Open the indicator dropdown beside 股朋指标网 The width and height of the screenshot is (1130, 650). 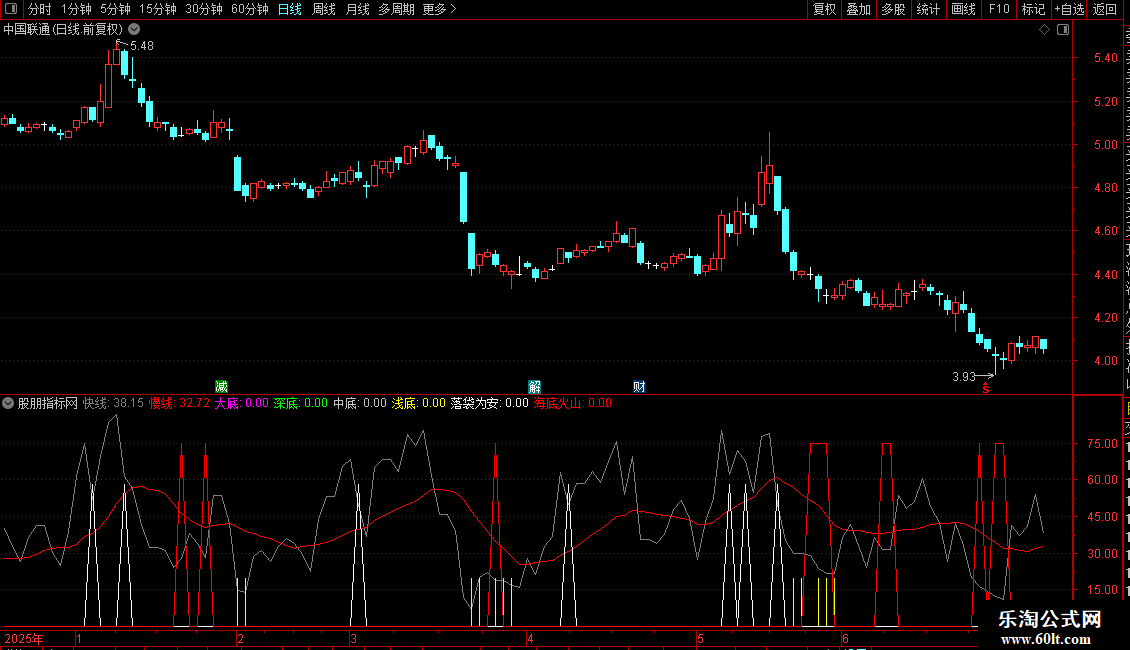(x=8, y=404)
